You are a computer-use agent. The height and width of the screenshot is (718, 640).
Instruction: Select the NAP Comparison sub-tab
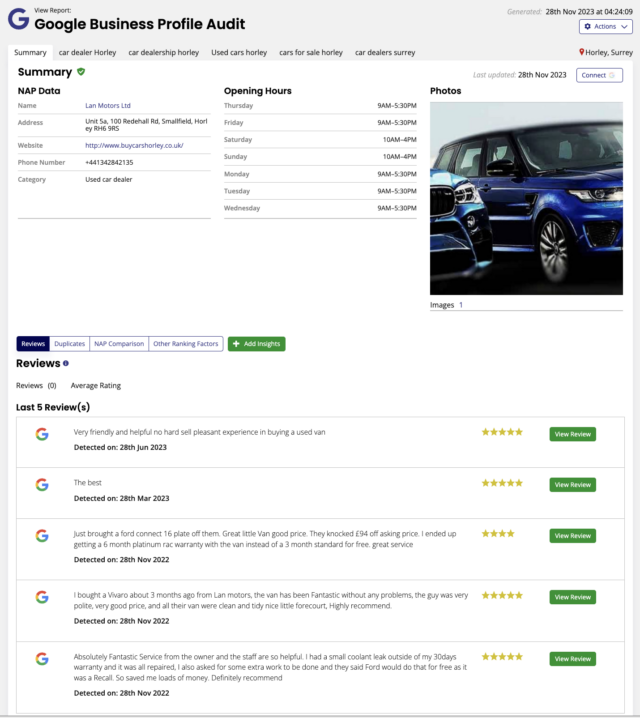click(x=119, y=344)
